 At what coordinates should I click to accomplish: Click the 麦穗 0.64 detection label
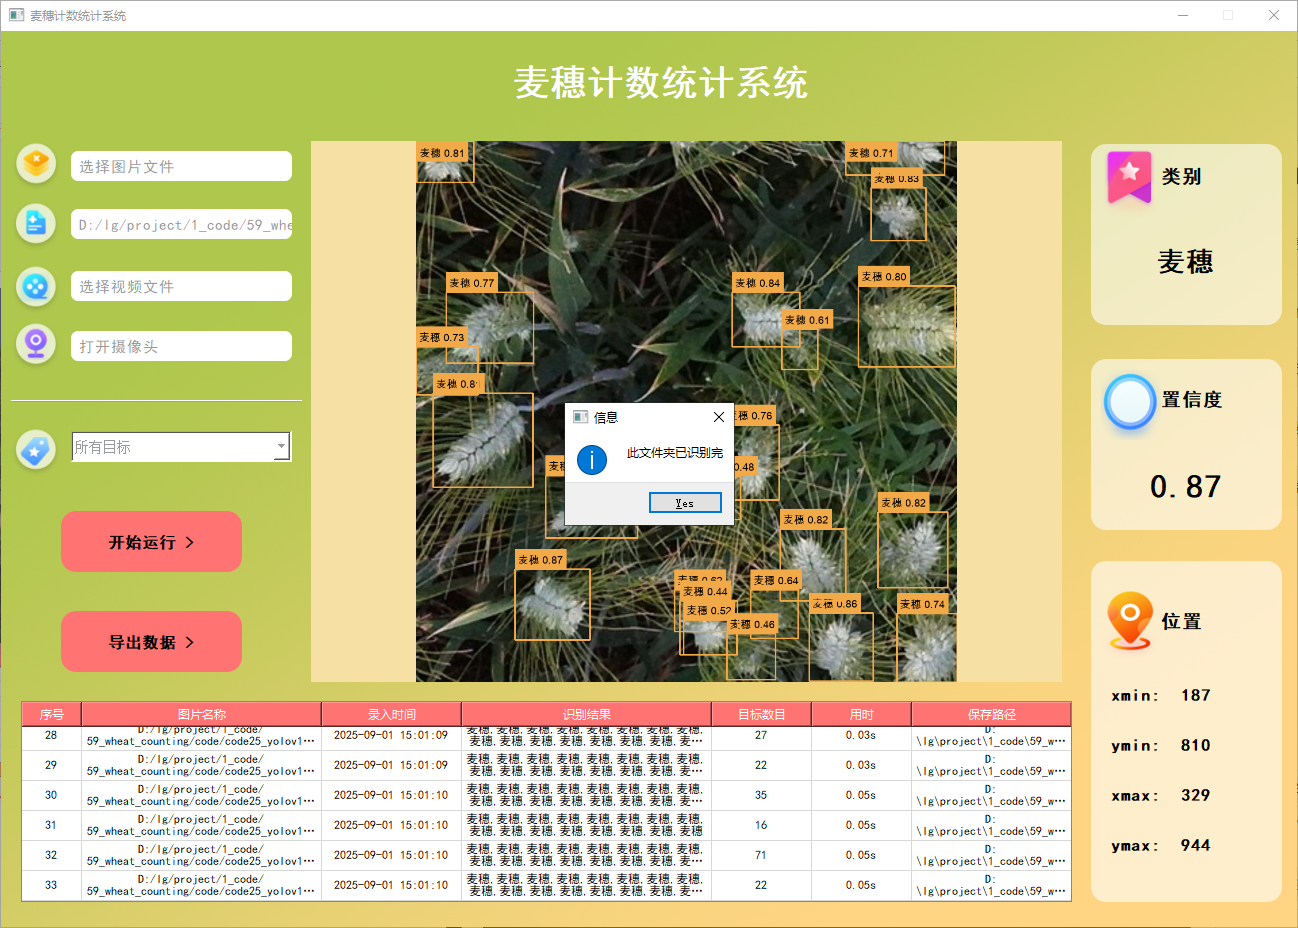(777, 580)
